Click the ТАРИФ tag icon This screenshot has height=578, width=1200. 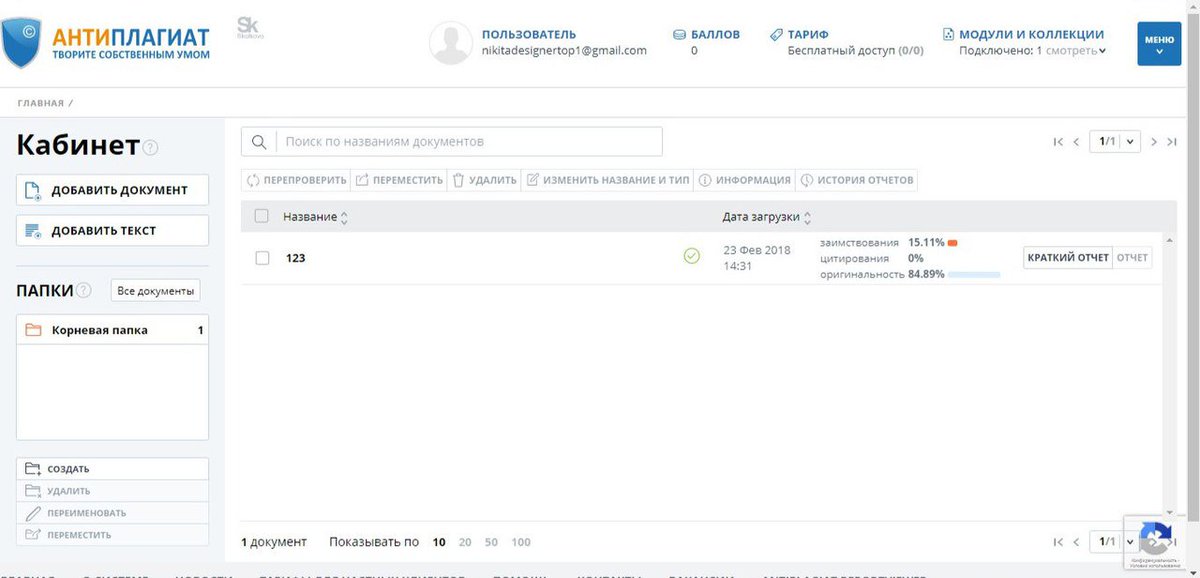point(776,34)
